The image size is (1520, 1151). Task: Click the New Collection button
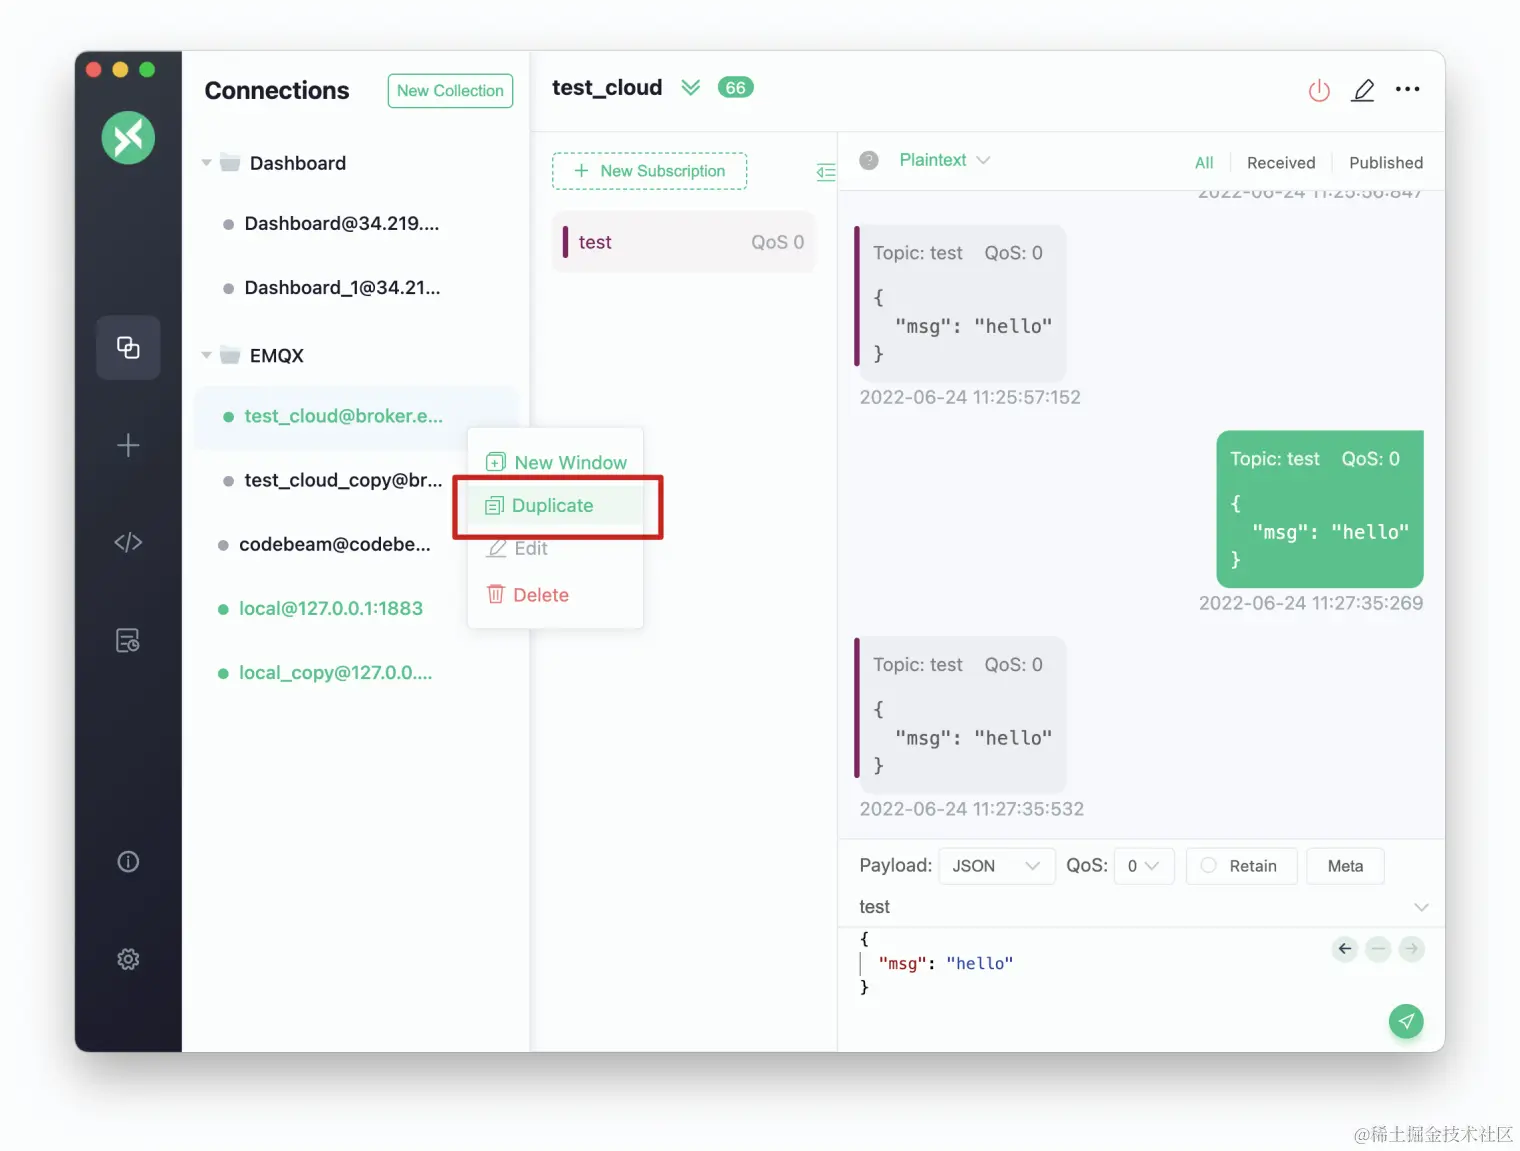pos(450,90)
